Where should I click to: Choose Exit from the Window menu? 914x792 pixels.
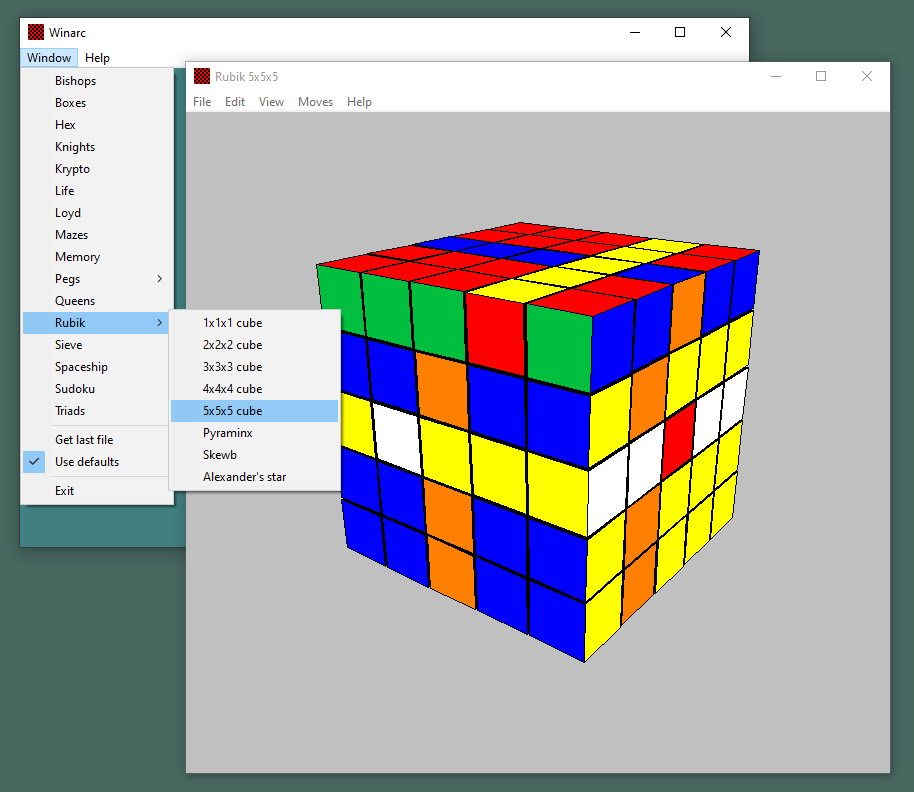(x=97, y=491)
